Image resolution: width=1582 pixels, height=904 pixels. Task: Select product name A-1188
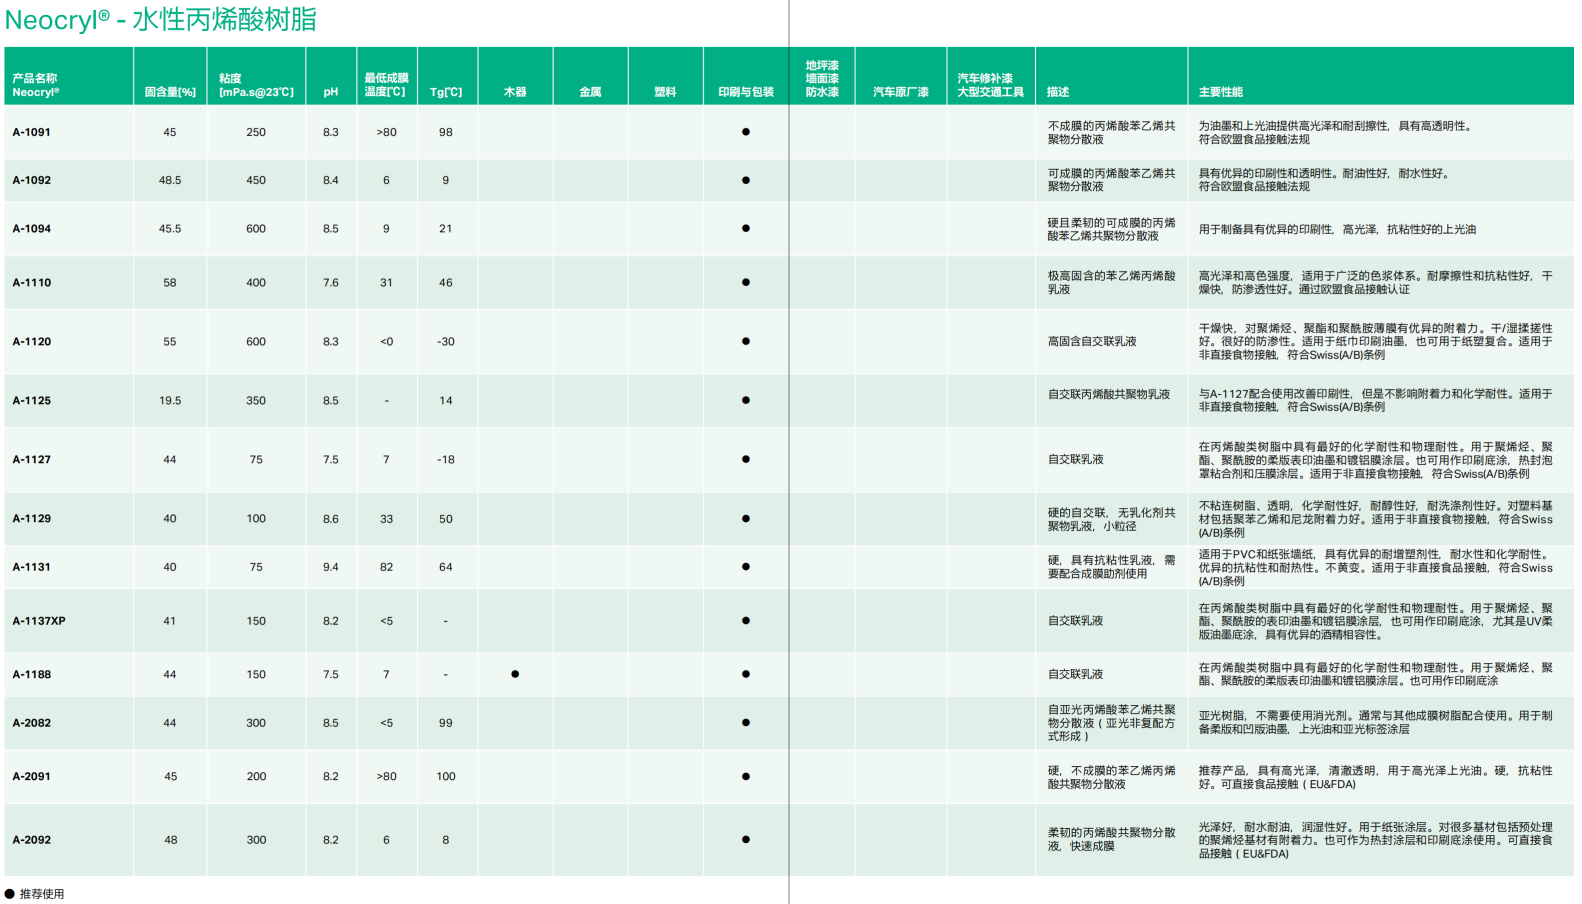(32, 675)
